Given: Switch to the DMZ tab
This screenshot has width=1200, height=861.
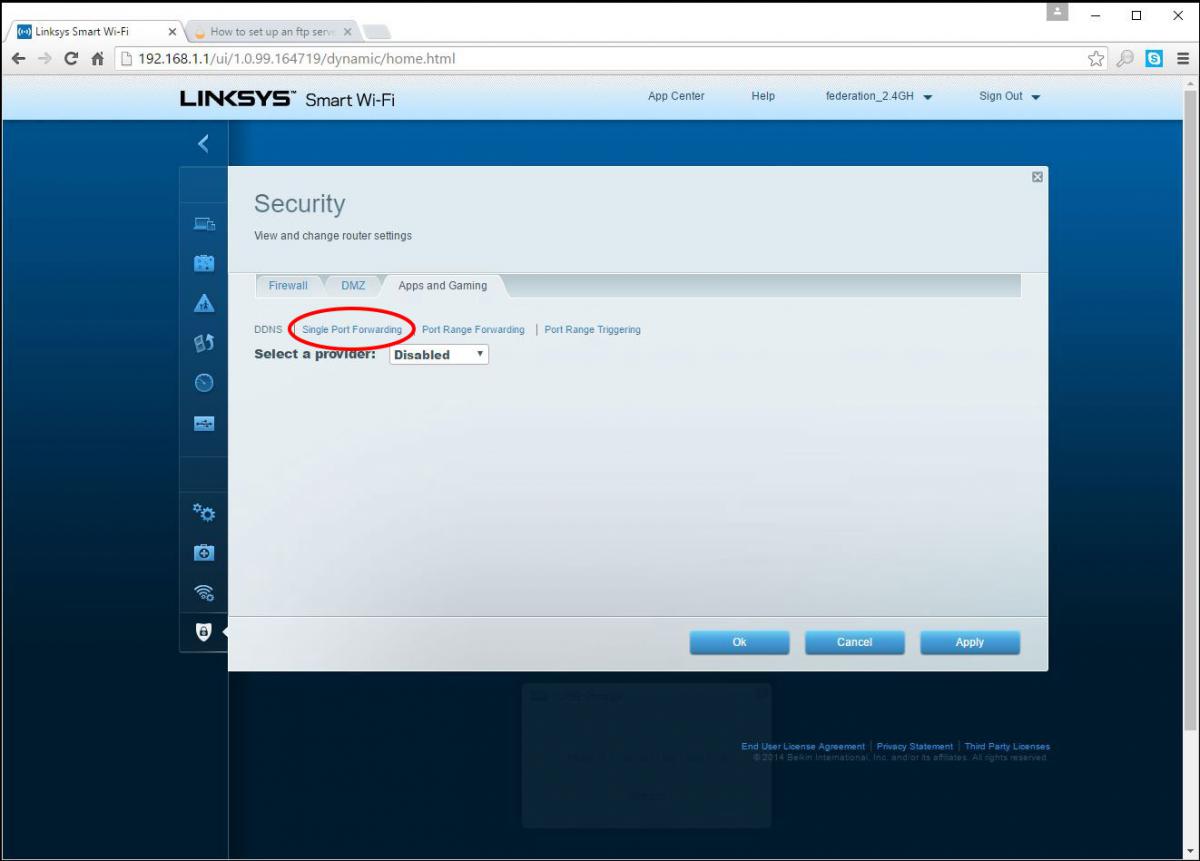Looking at the screenshot, I should (x=353, y=286).
